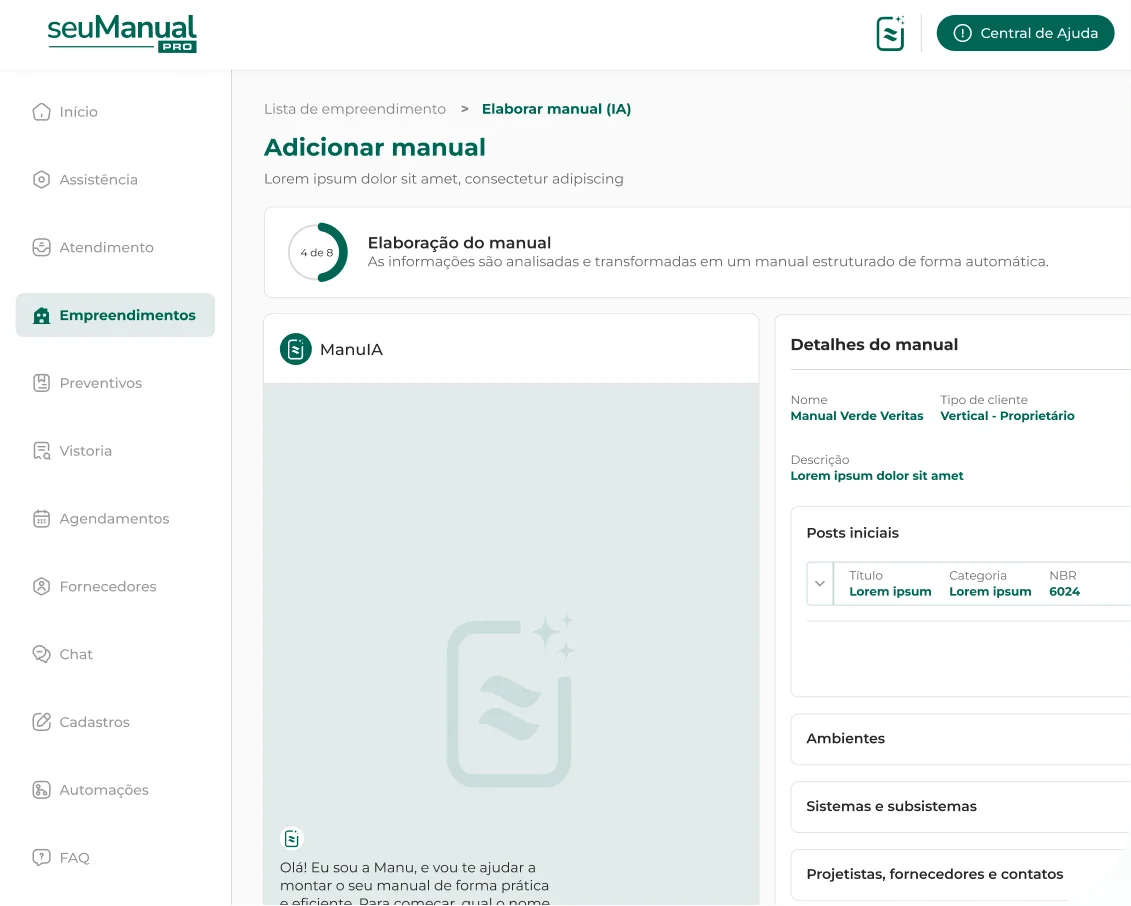Click the NBR value 6024
The height and width of the screenshot is (906, 1131).
click(1065, 591)
